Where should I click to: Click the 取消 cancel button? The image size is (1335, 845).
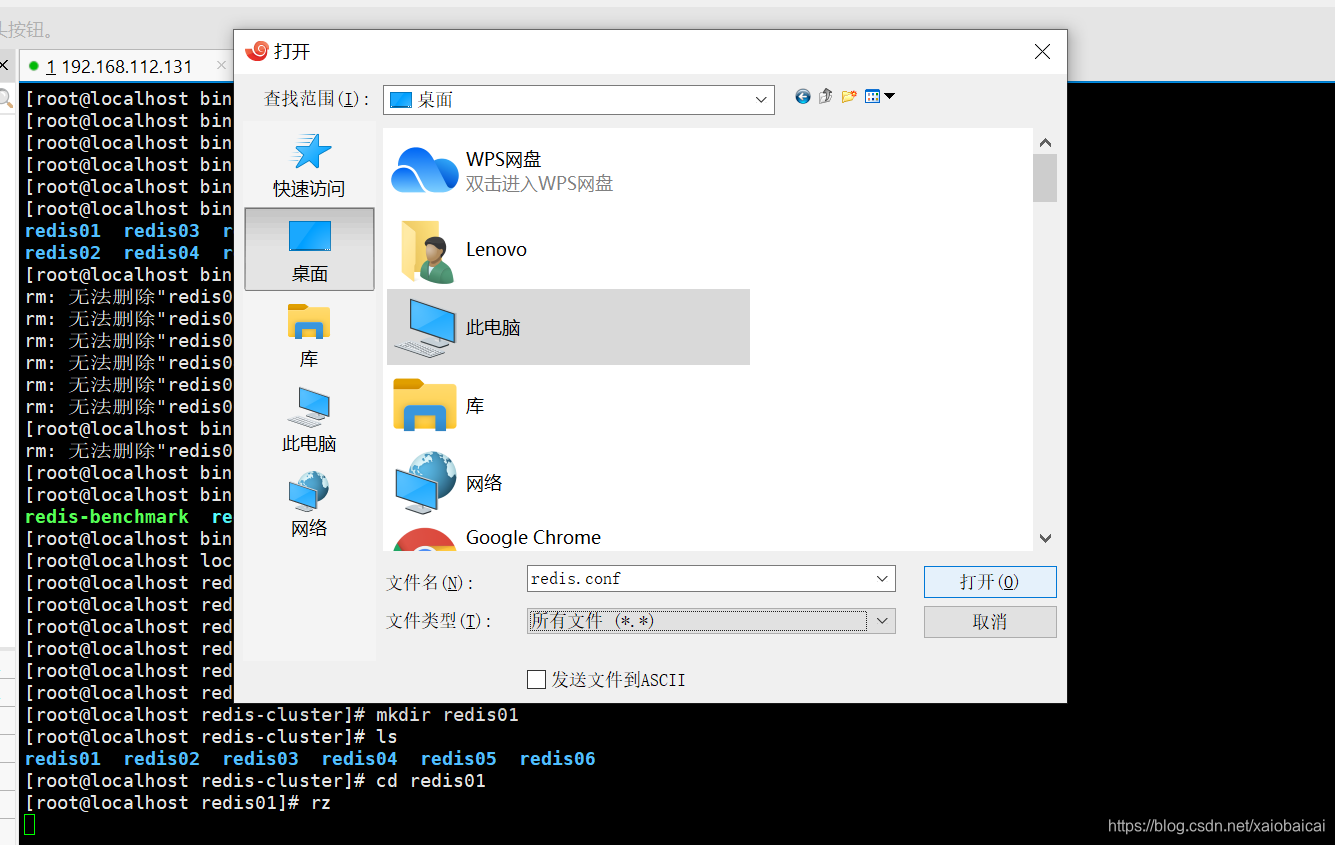(990, 622)
